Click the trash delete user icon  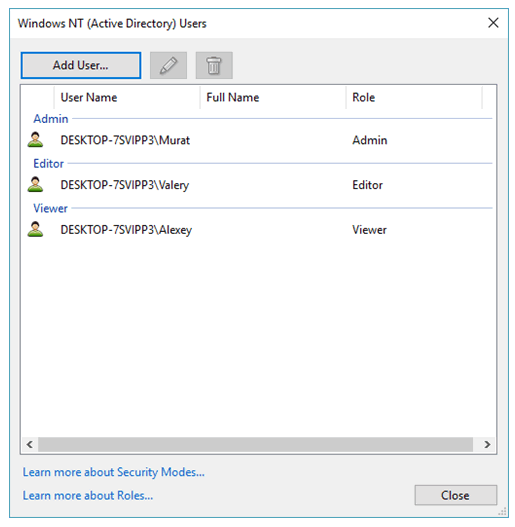(214, 65)
